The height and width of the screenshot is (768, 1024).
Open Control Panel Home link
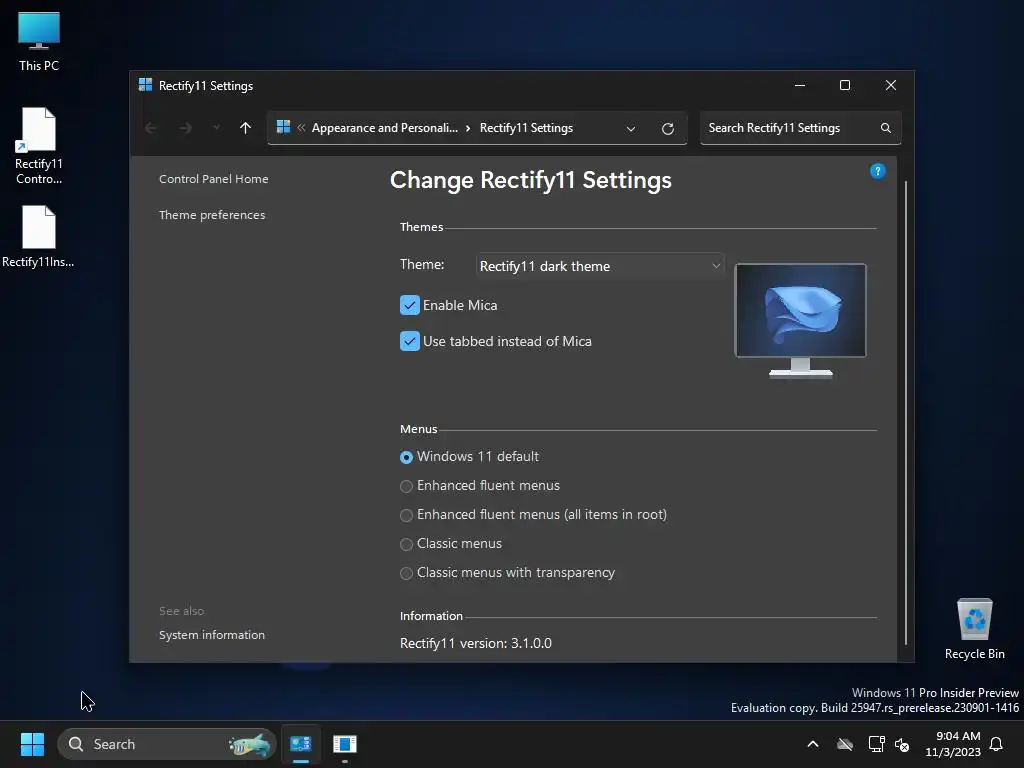[x=214, y=179]
